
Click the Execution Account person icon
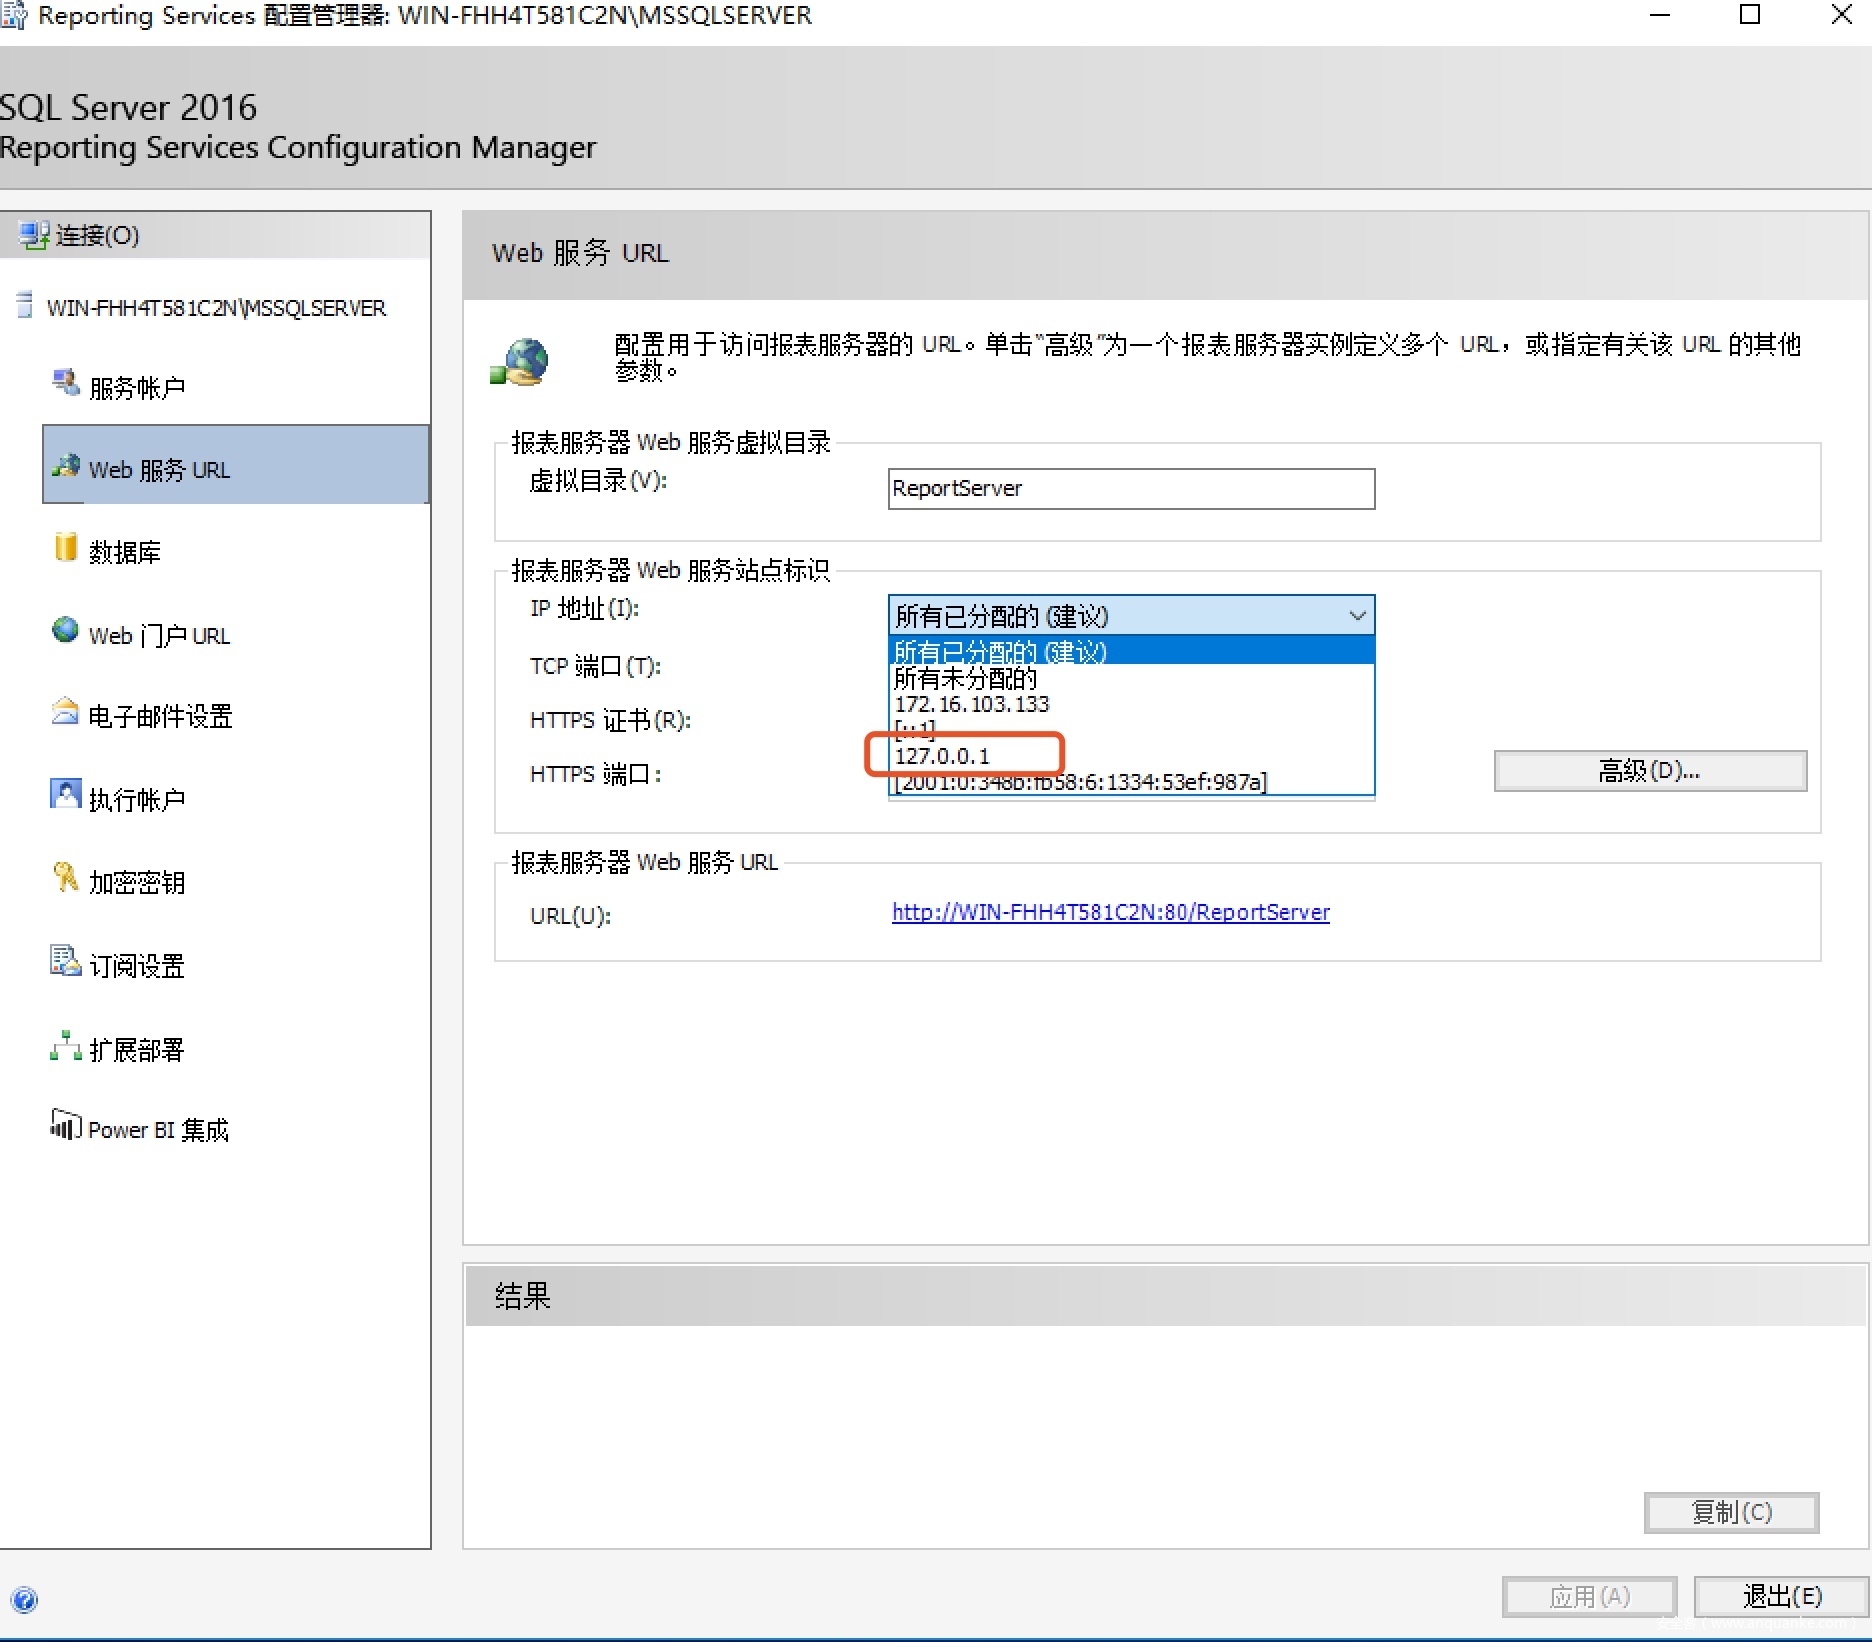click(66, 794)
